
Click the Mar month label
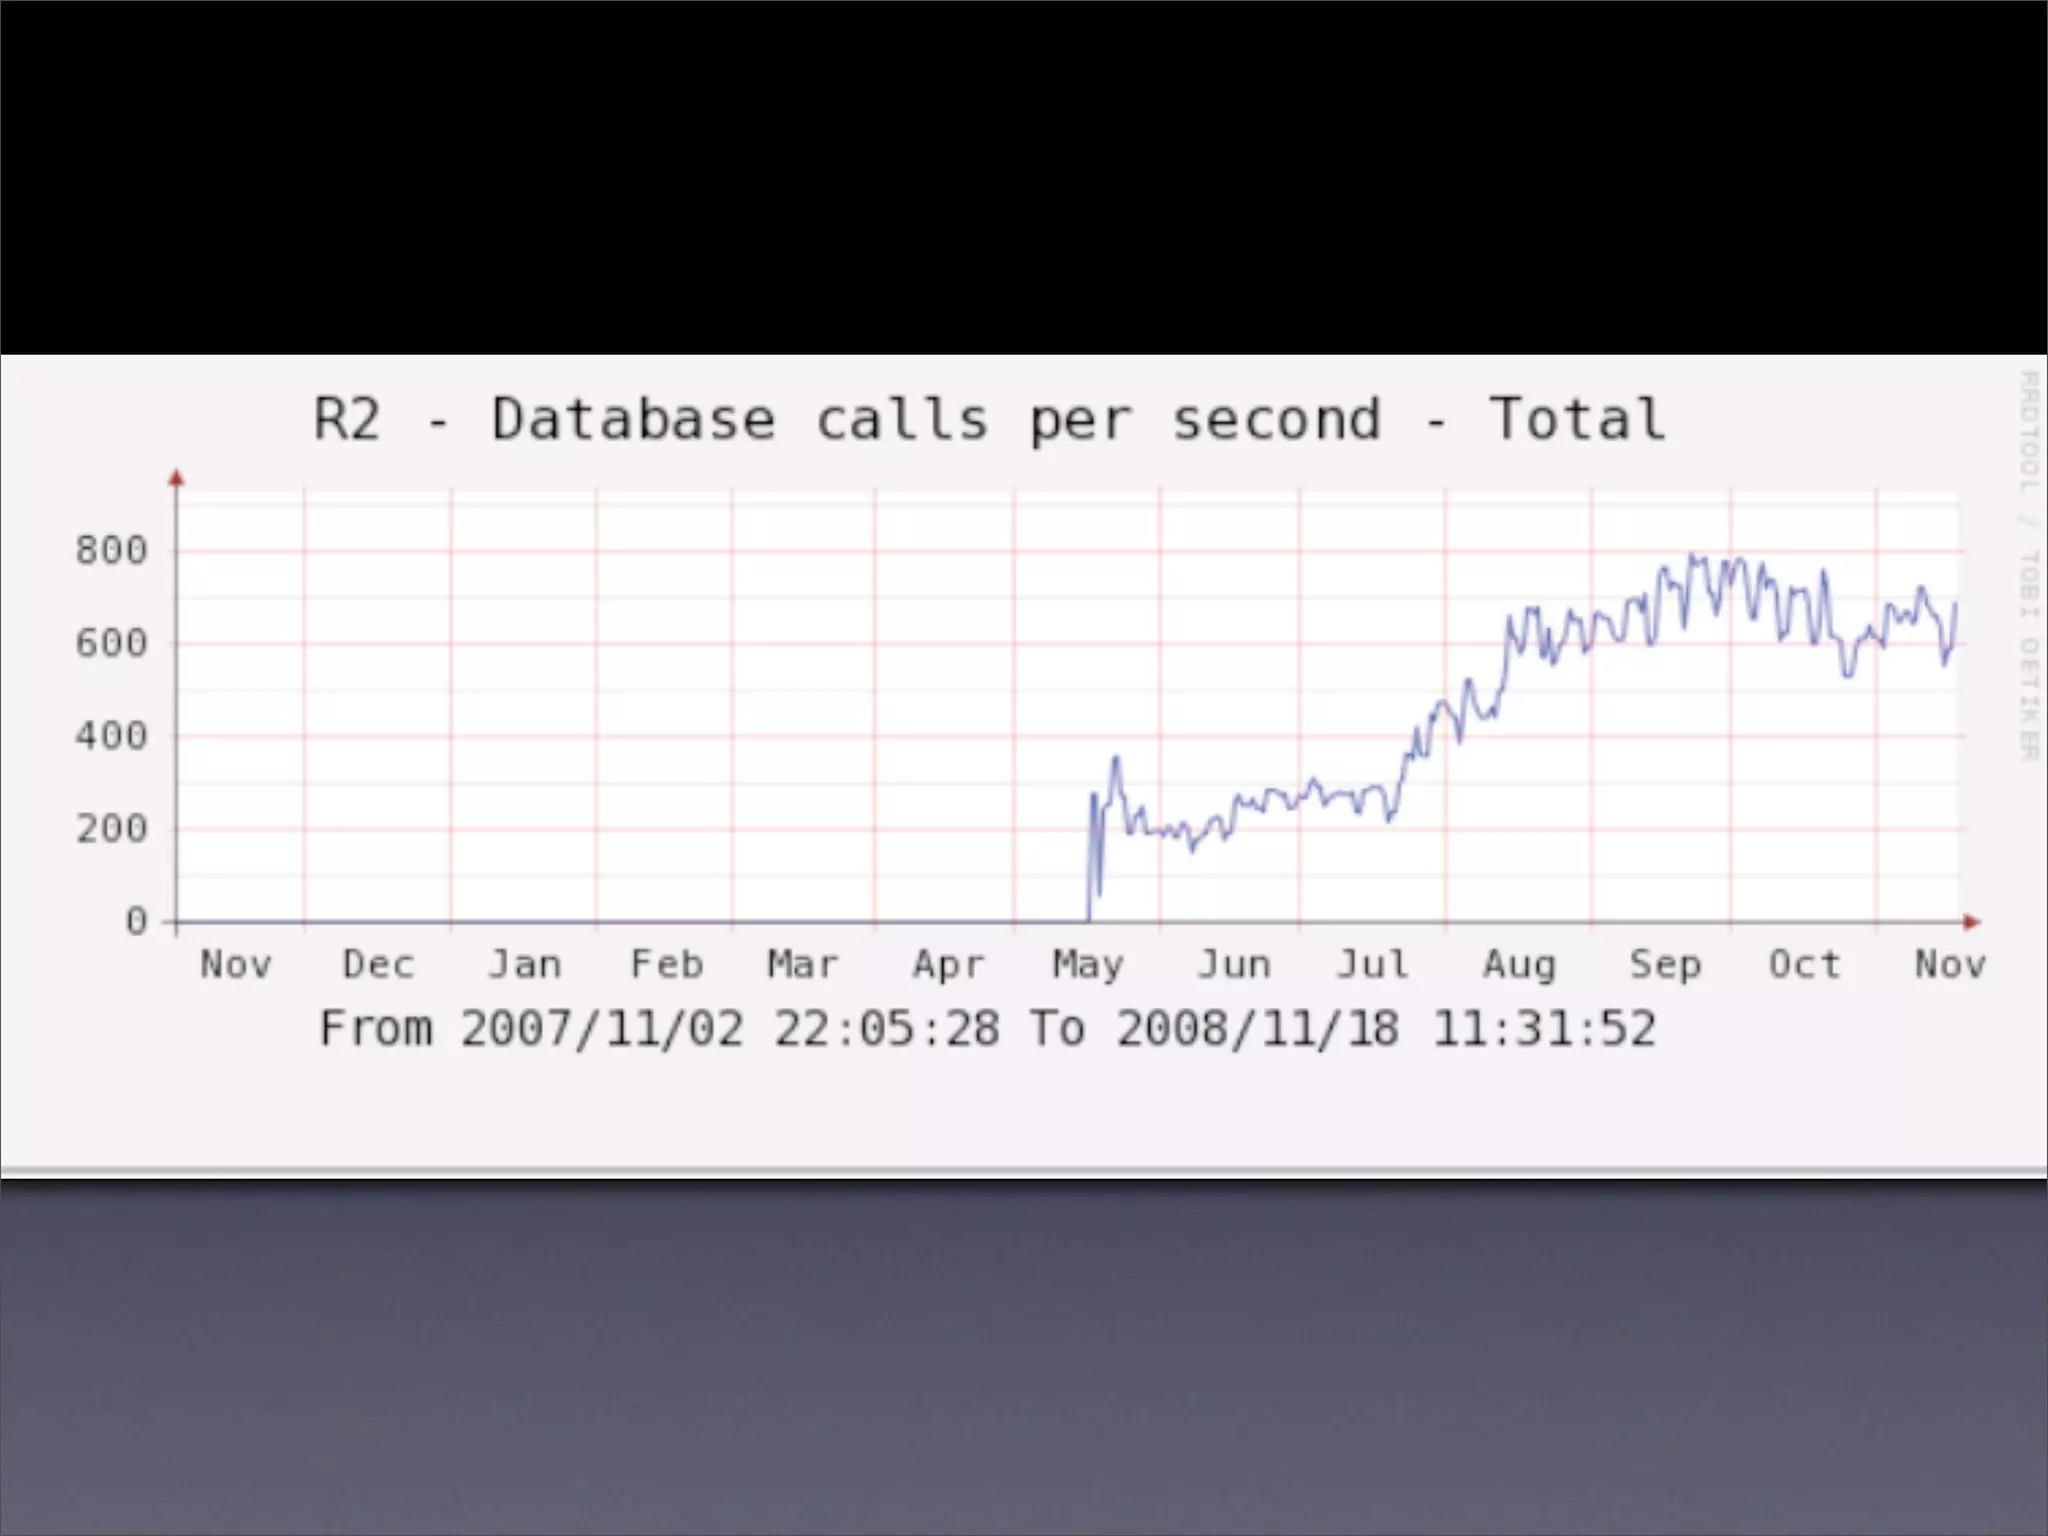tap(802, 965)
